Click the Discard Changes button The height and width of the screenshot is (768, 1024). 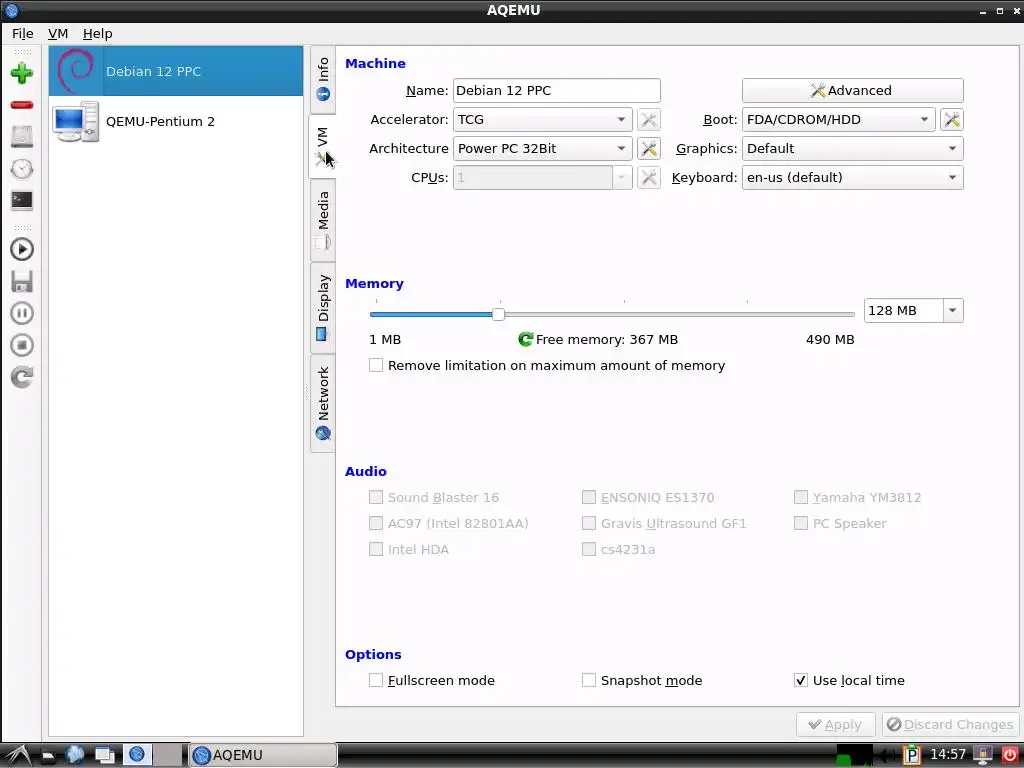pyautogui.click(x=951, y=724)
